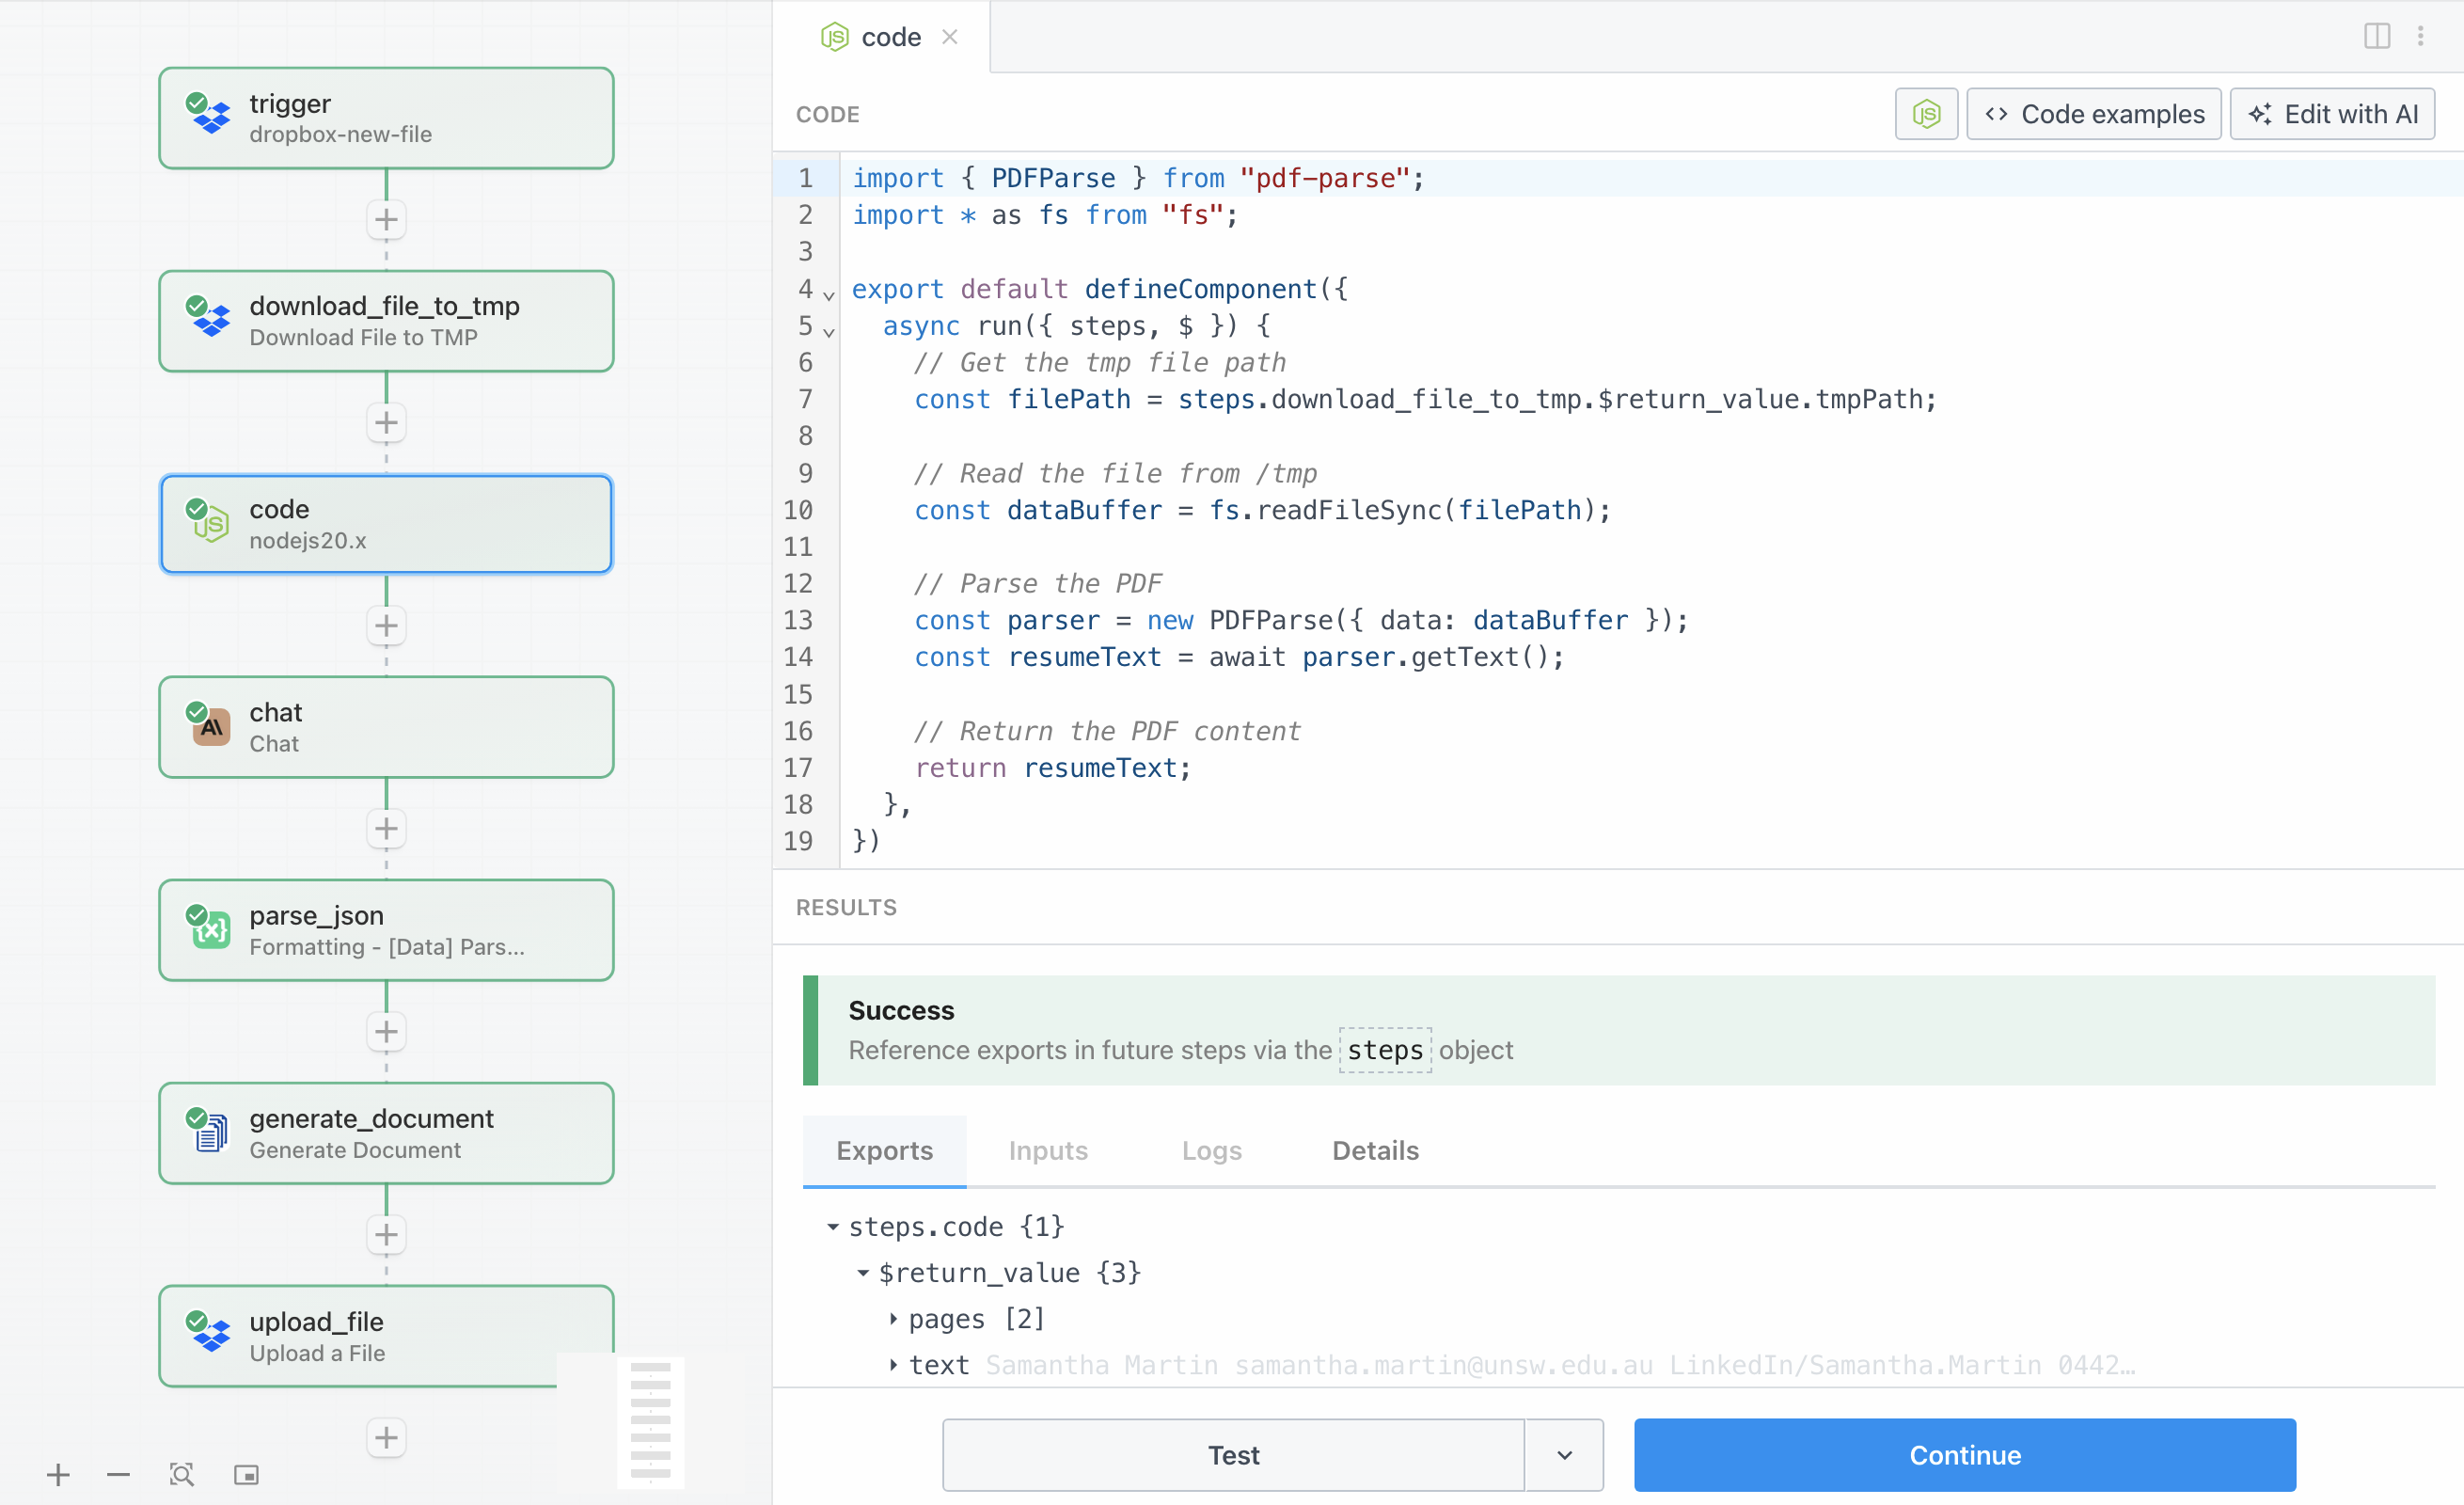Click the fit-to-view magnifier icon

point(181,1474)
